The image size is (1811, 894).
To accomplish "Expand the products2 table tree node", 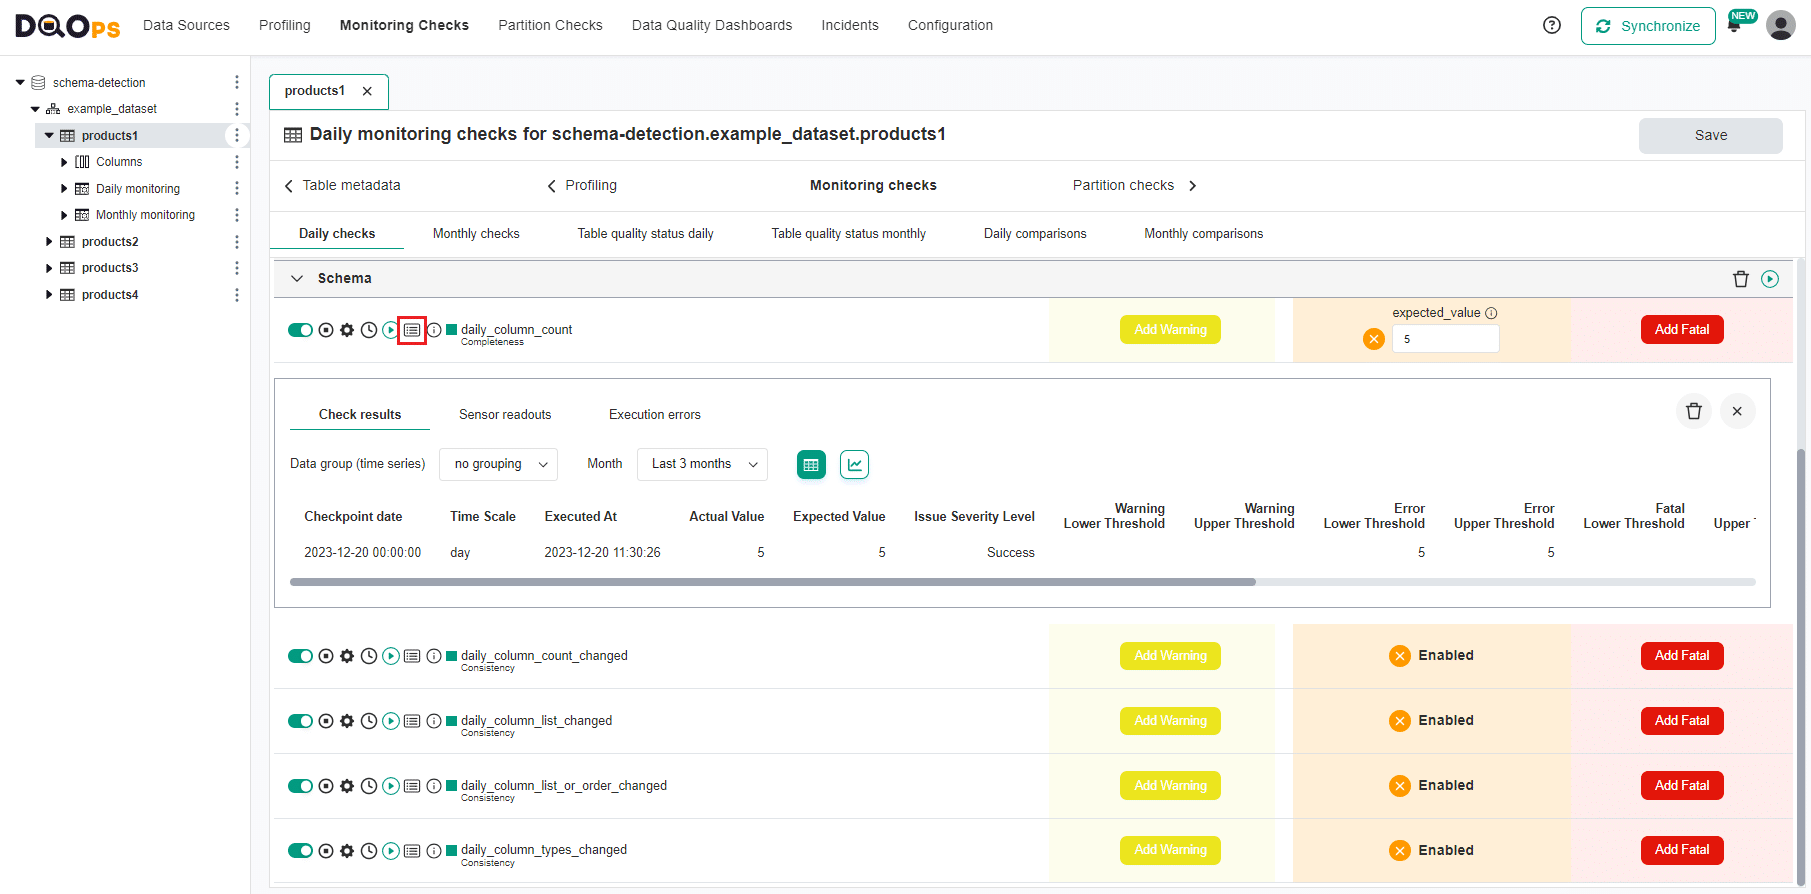I will point(49,242).
